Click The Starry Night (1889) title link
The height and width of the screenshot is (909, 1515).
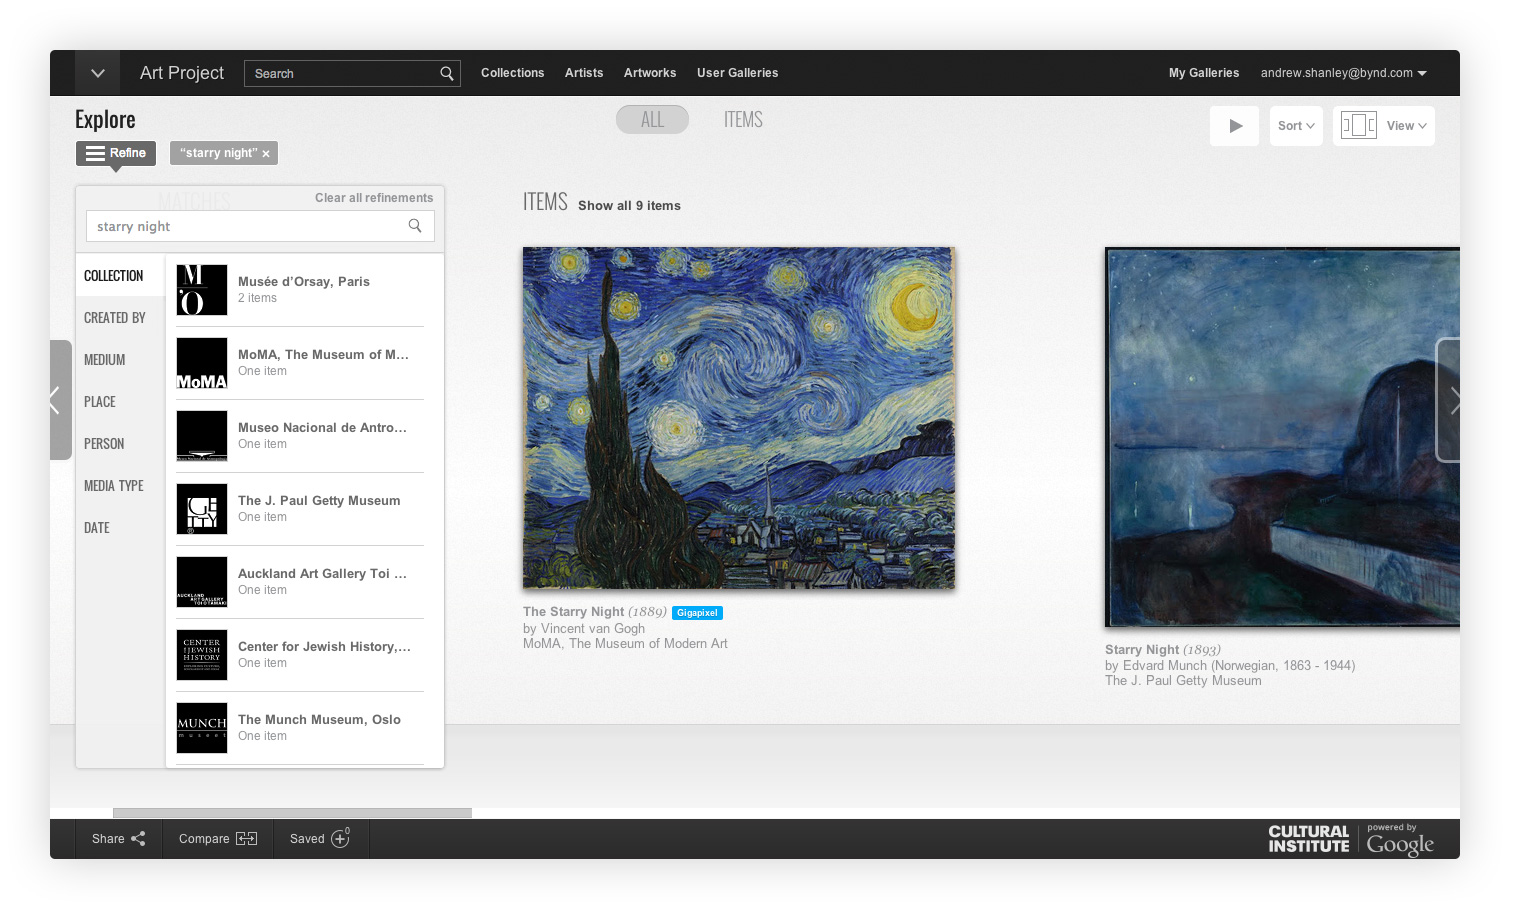point(594,612)
